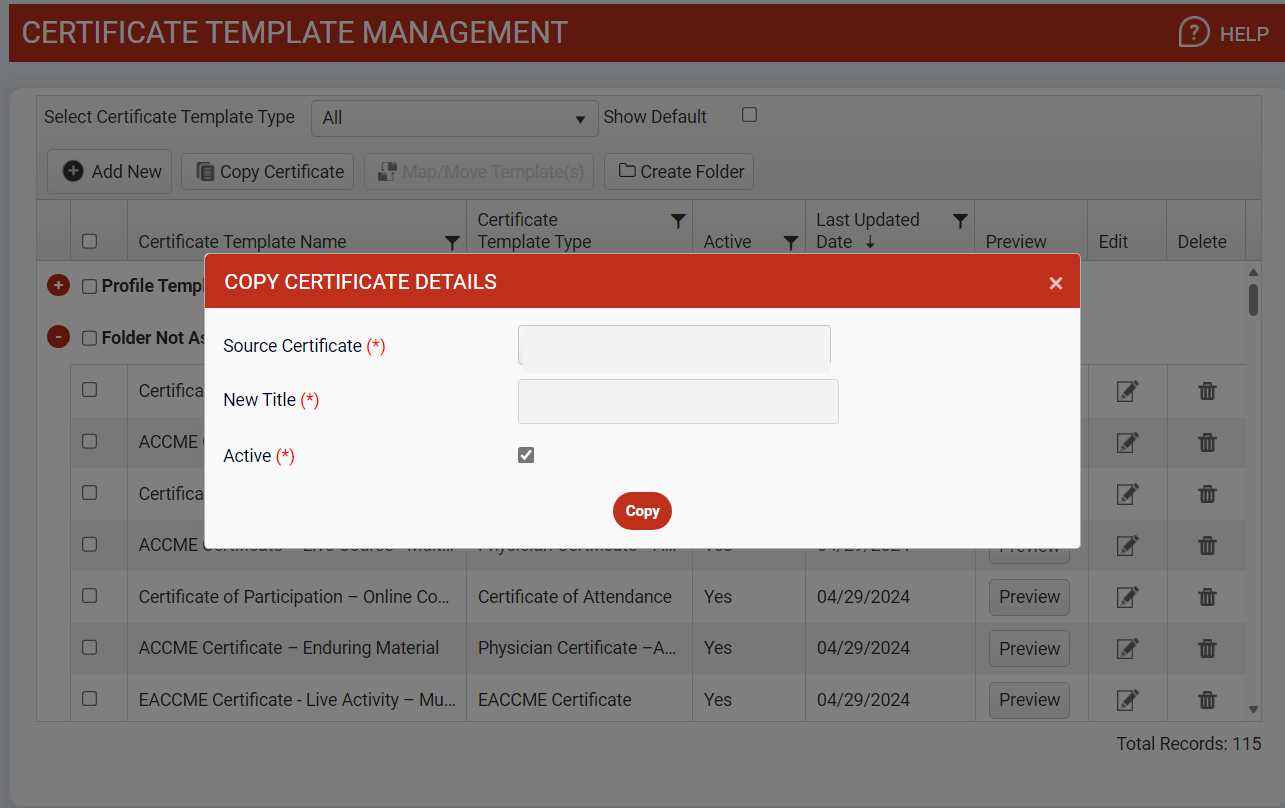Click the Total Records: 115 text
The height and width of the screenshot is (808, 1285).
pos(1189,744)
